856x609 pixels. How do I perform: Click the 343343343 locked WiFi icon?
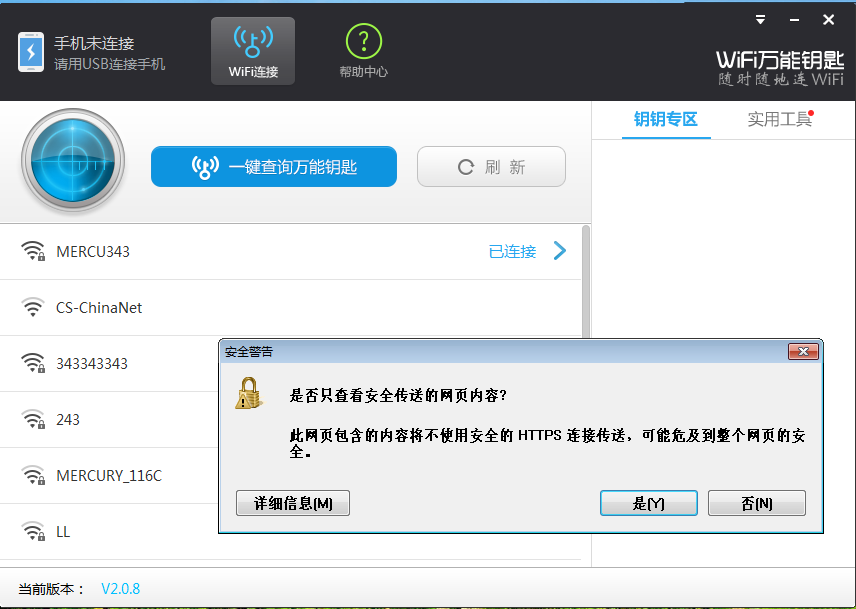tap(33, 363)
